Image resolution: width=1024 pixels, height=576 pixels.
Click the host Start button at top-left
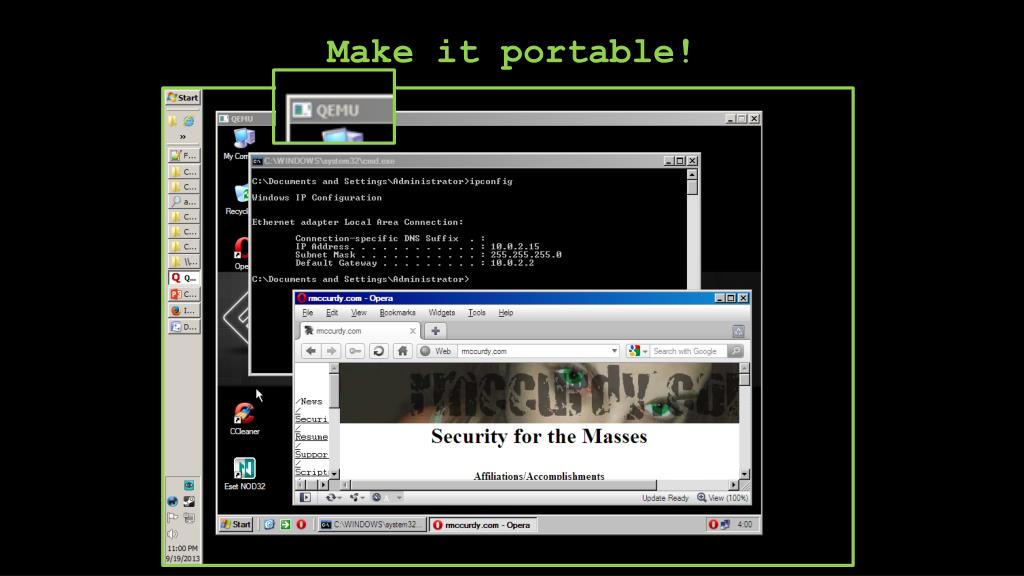[x=183, y=97]
